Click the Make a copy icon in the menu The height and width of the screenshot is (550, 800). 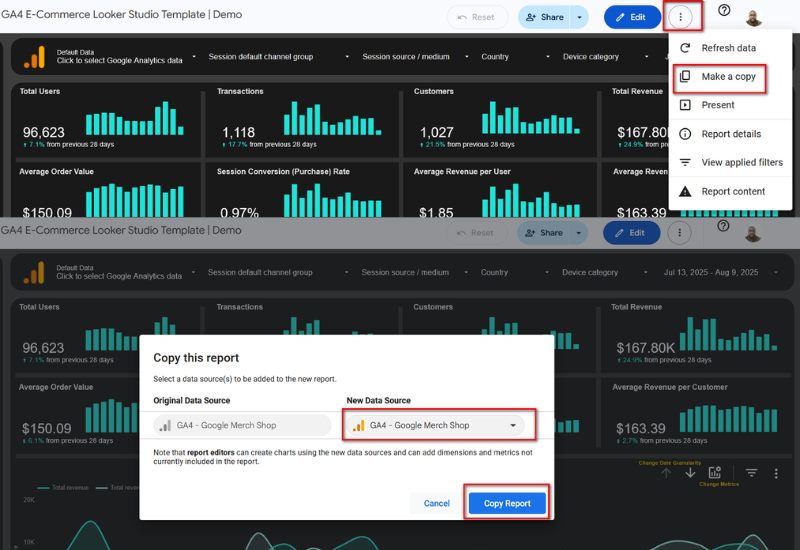[685, 77]
